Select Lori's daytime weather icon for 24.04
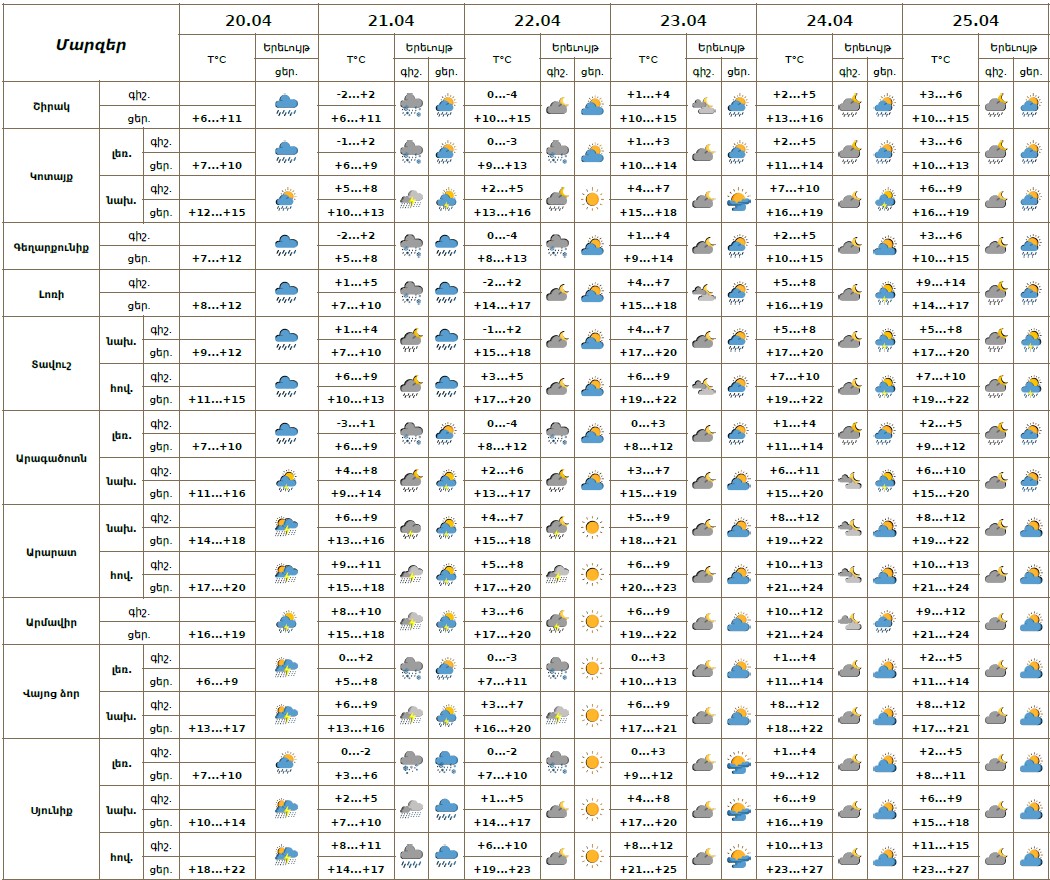The height and width of the screenshot is (880, 1050). (x=884, y=293)
